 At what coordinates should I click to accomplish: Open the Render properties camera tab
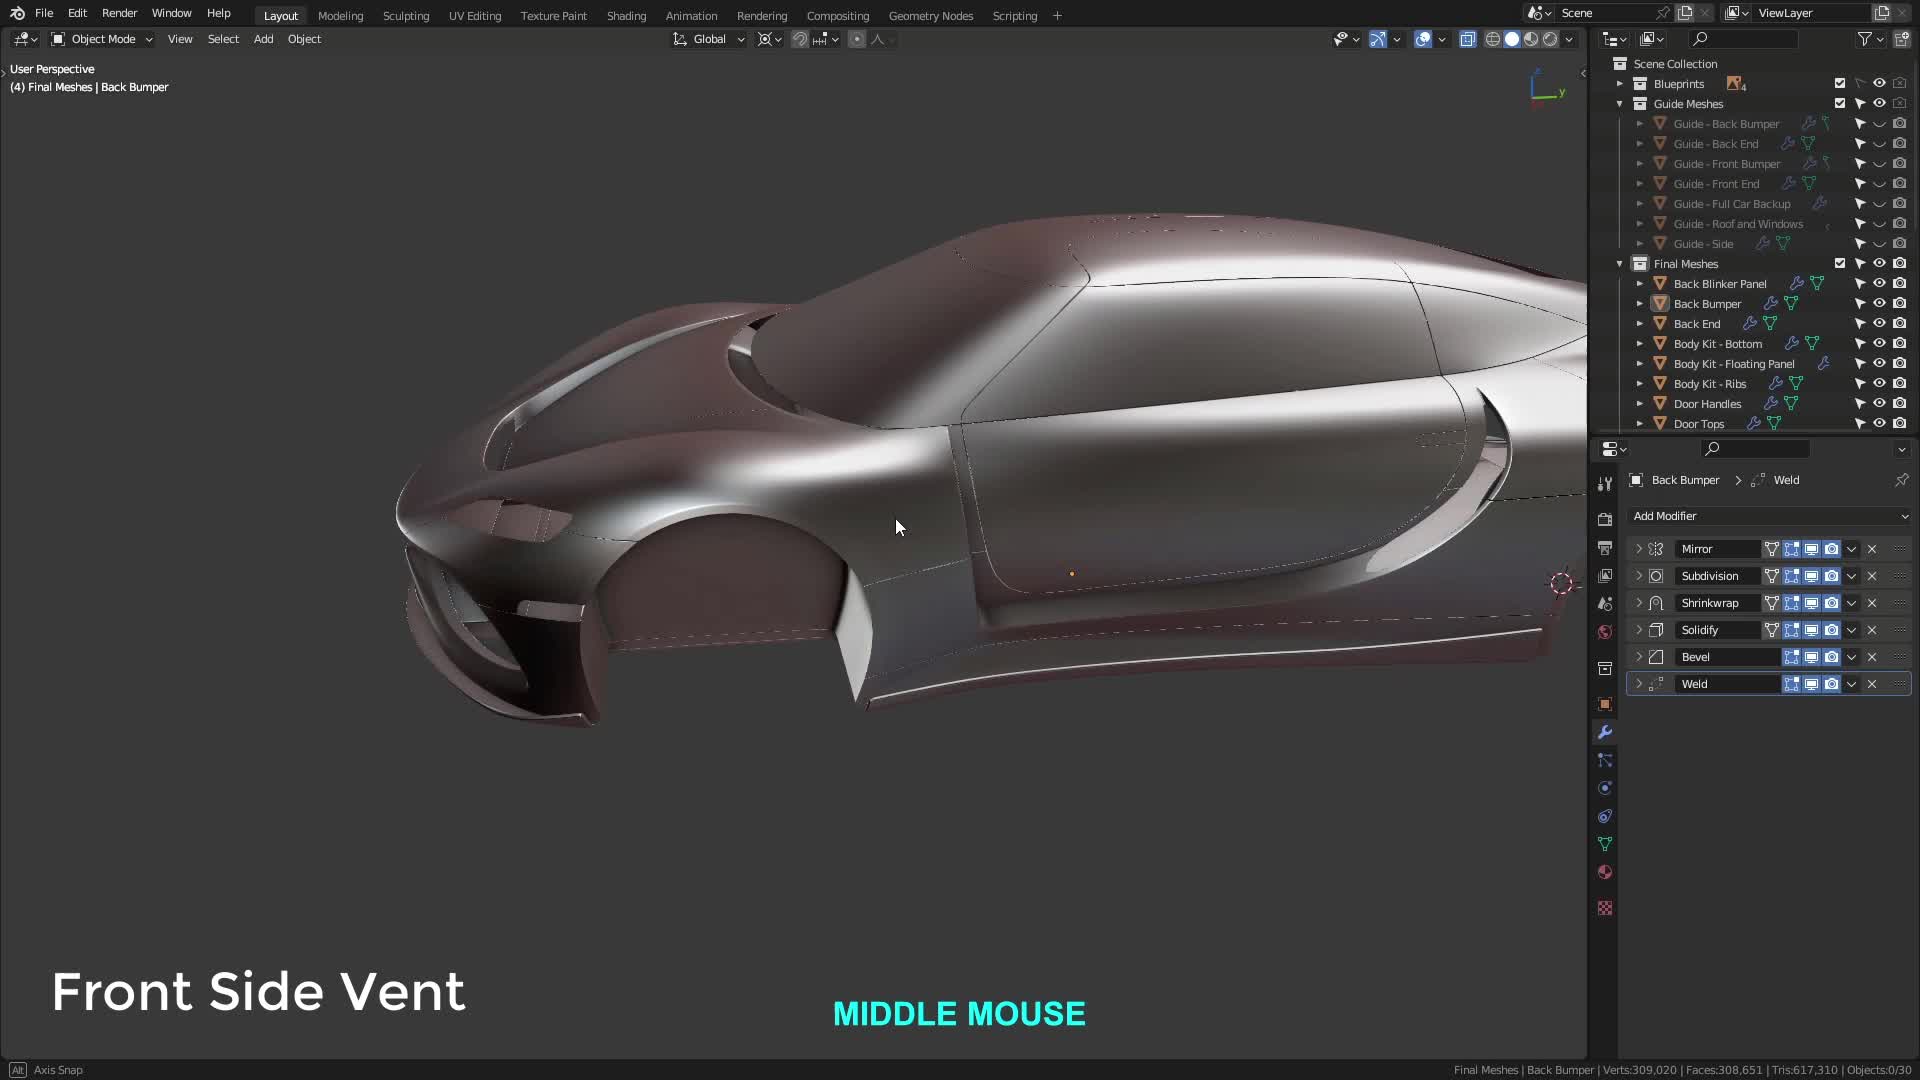tap(1605, 520)
